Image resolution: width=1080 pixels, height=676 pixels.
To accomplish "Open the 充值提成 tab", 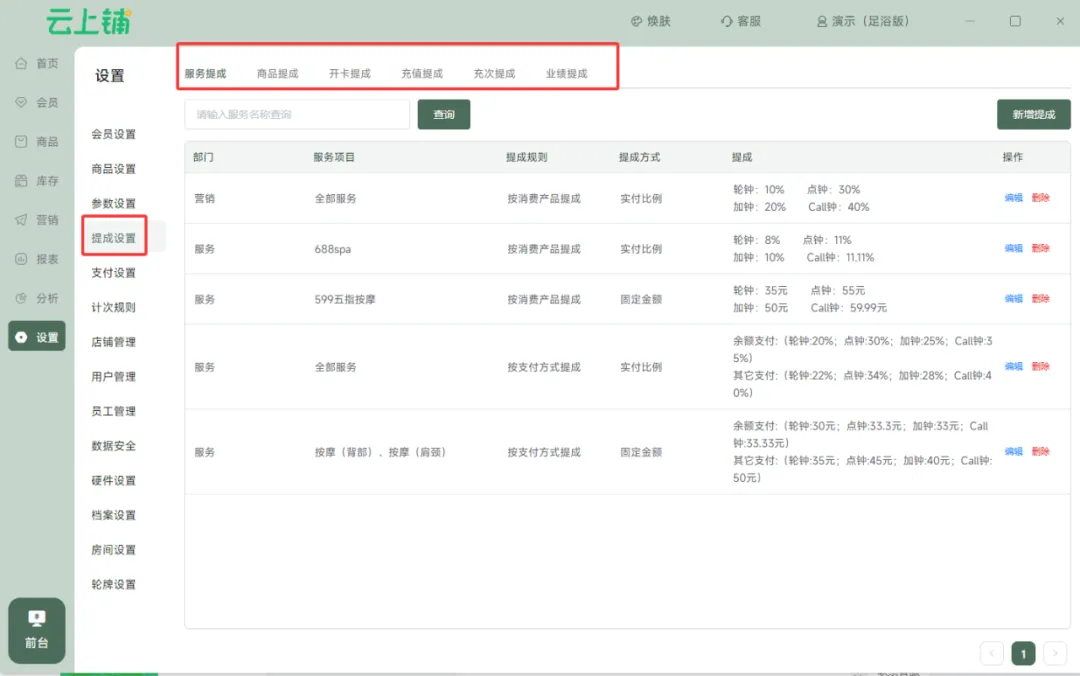I will 421,74.
